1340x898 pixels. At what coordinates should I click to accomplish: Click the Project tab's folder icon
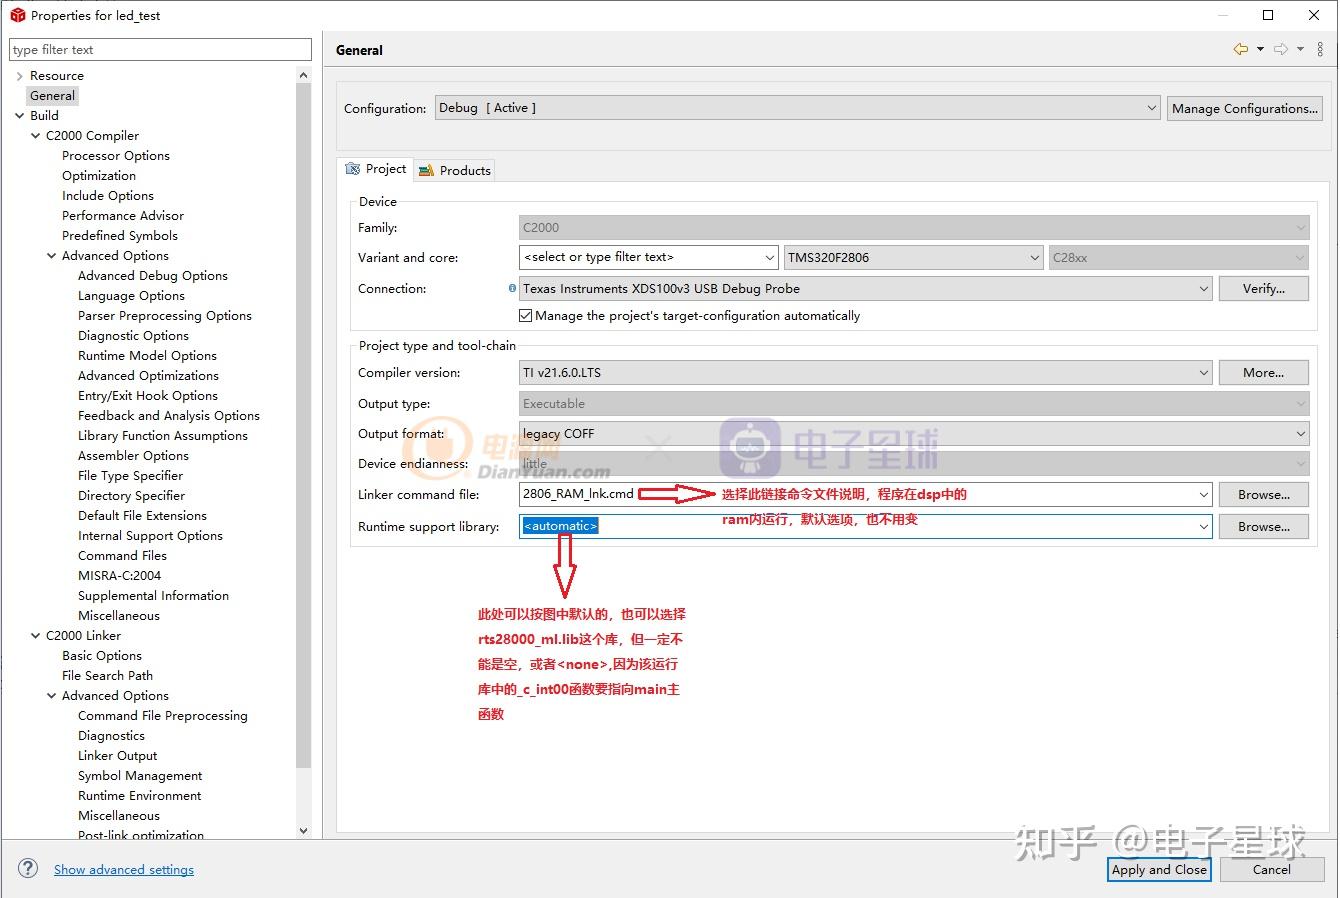[x=352, y=169]
